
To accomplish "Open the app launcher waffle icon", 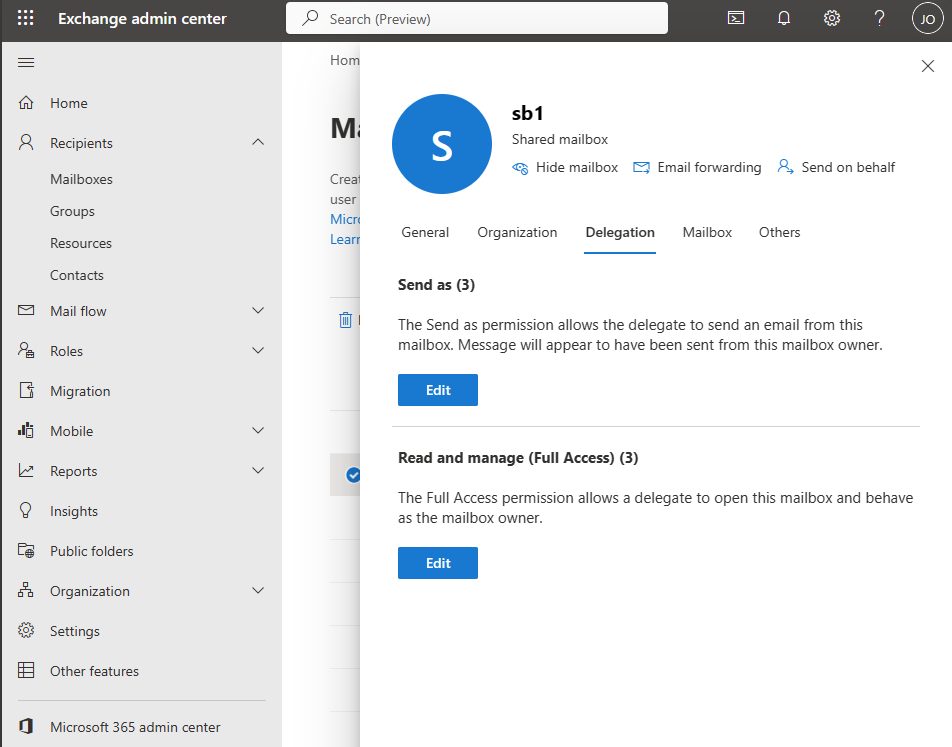I will pos(26,18).
